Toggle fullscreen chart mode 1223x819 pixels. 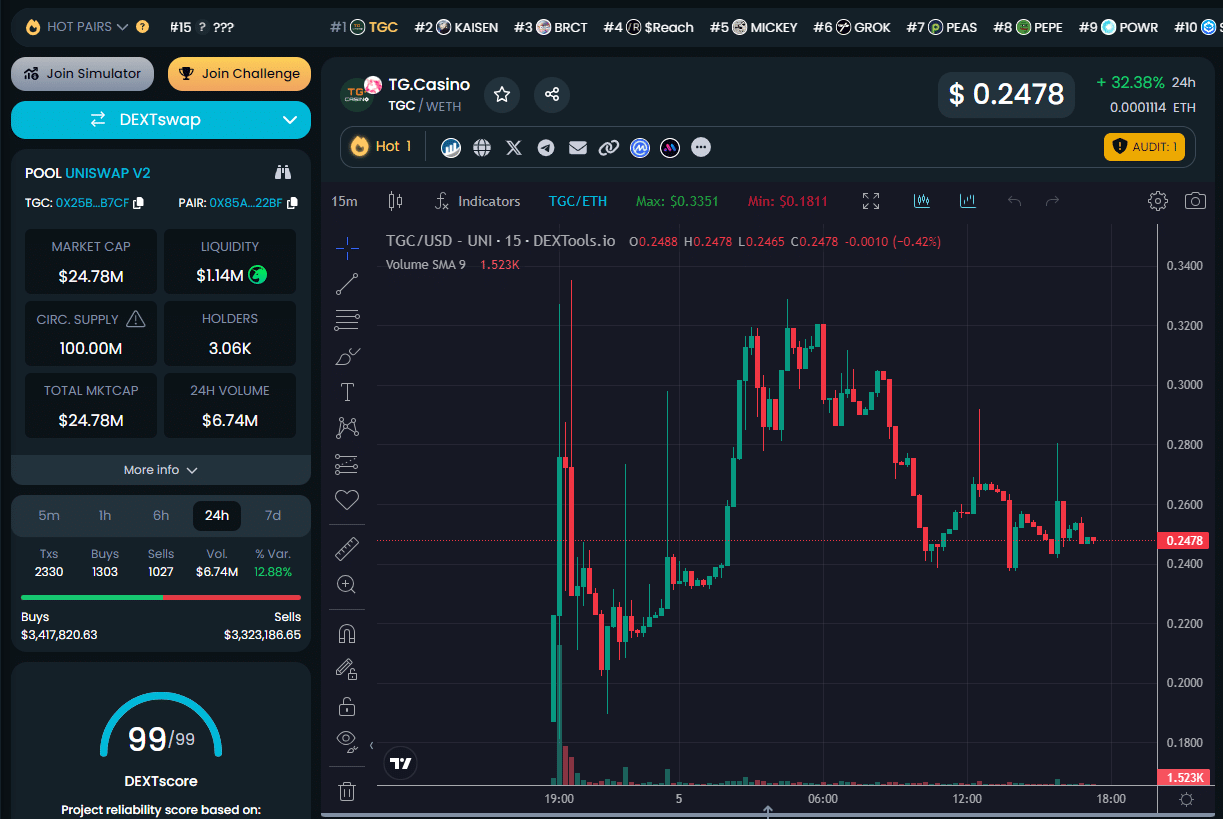tap(871, 201)
